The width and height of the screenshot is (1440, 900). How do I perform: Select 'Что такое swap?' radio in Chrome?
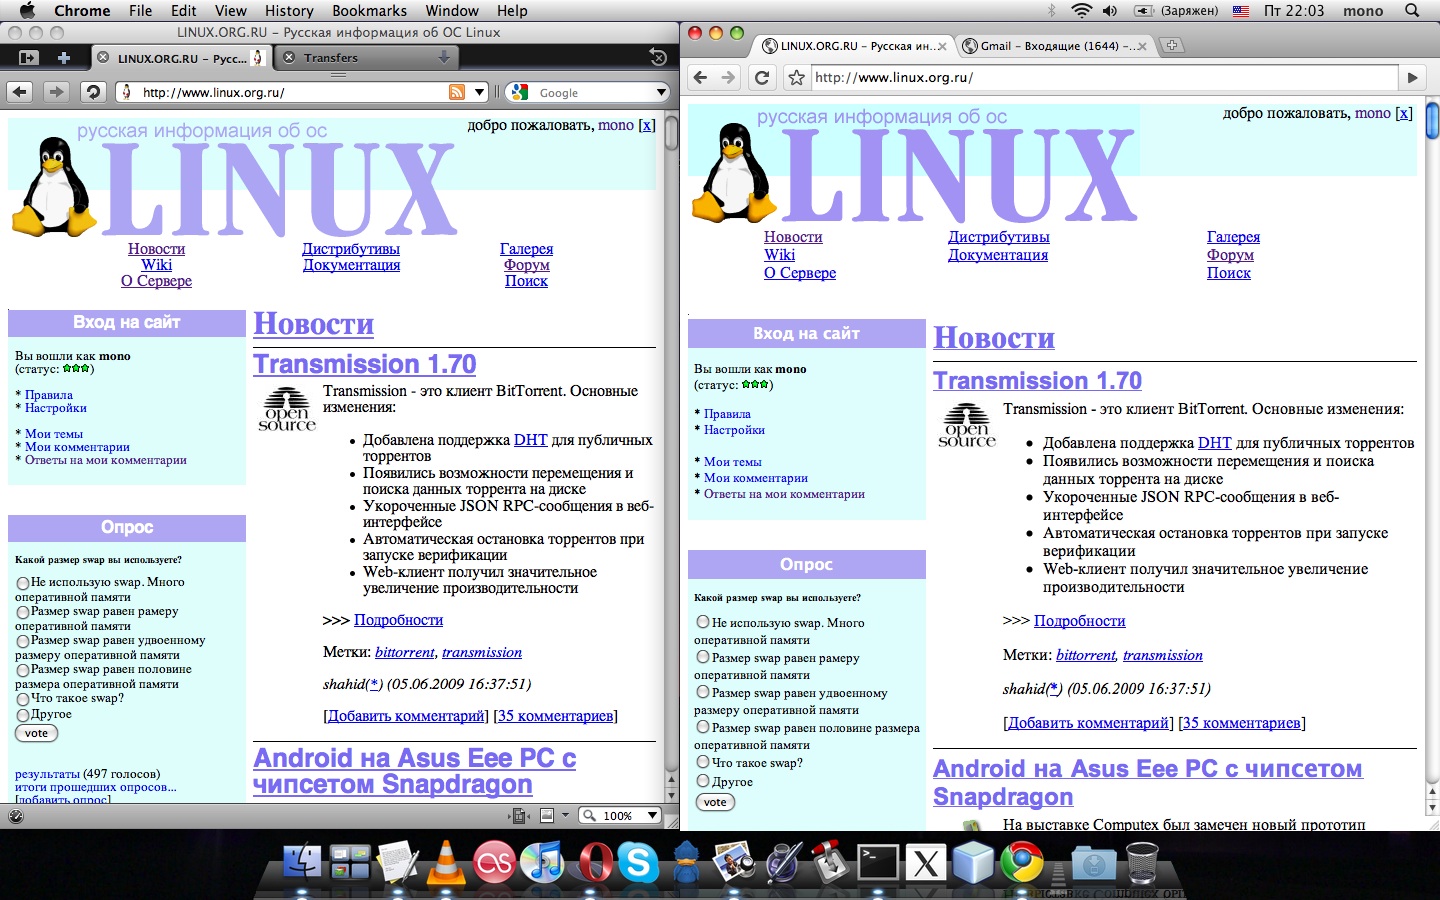(x=703, y=762)
